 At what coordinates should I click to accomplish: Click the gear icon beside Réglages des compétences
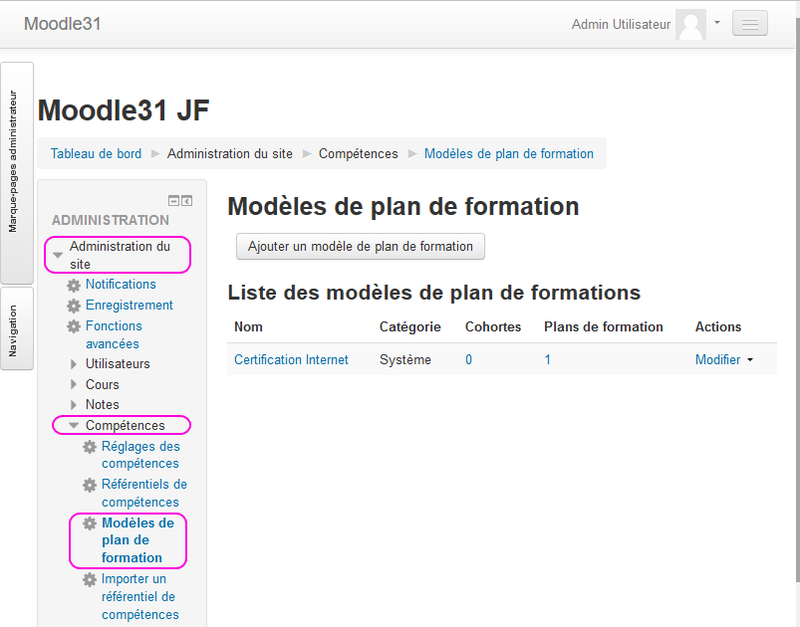click(89, 448)
